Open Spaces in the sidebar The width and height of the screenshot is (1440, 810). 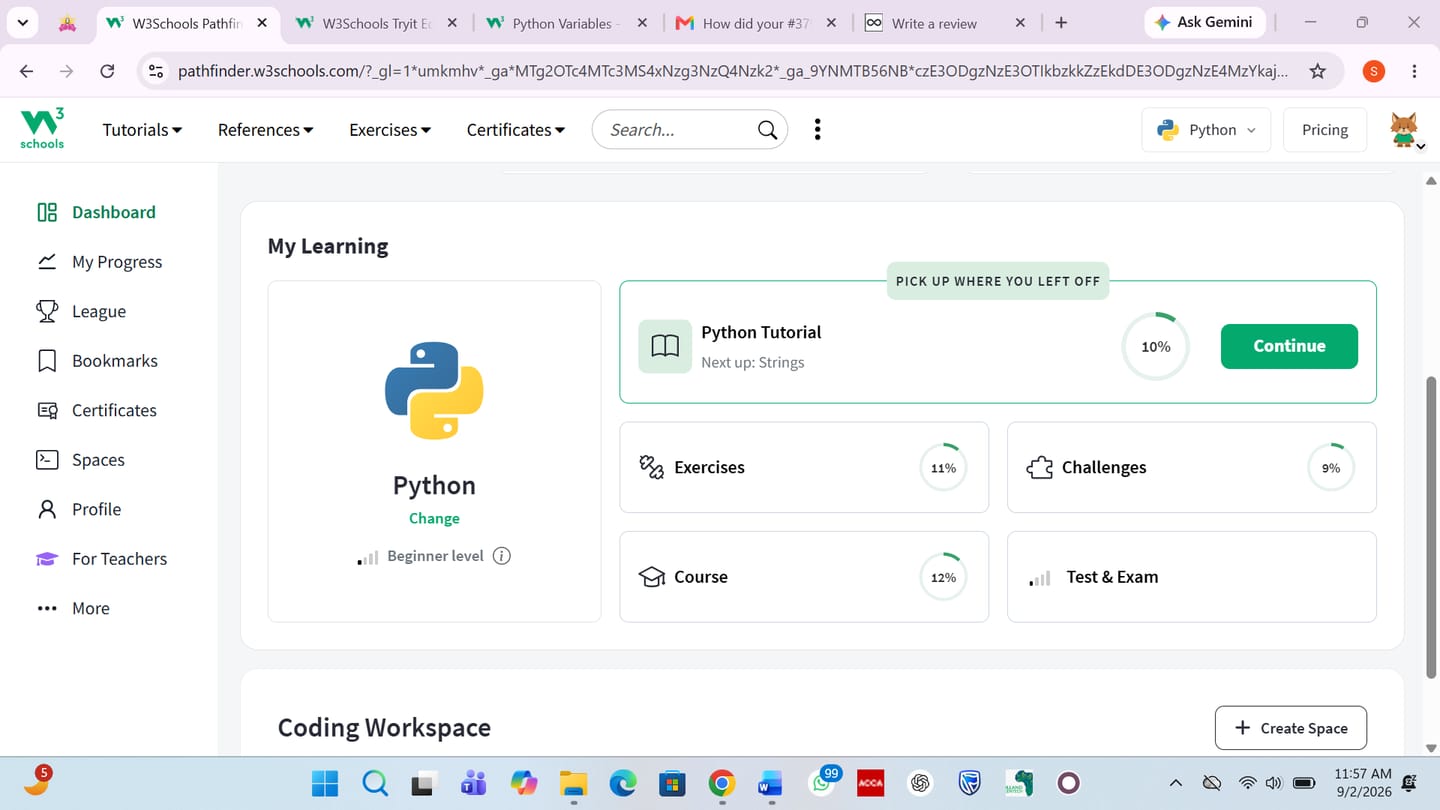(x=80, y=460)
